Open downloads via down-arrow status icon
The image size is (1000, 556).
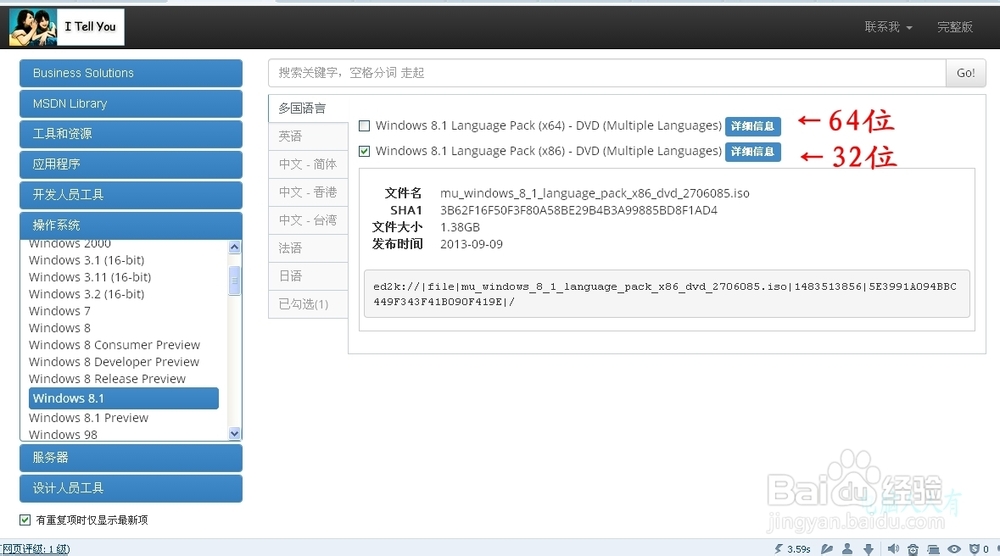tap(868, 548)
